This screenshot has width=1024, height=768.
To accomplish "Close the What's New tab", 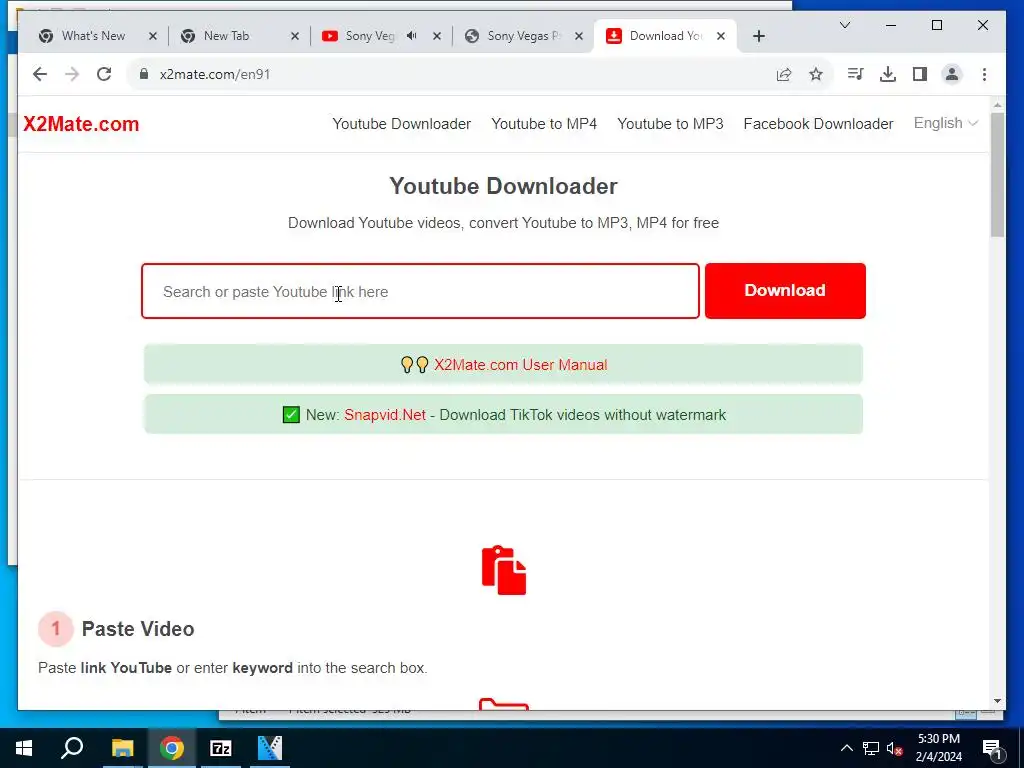I will coord(153,36).
